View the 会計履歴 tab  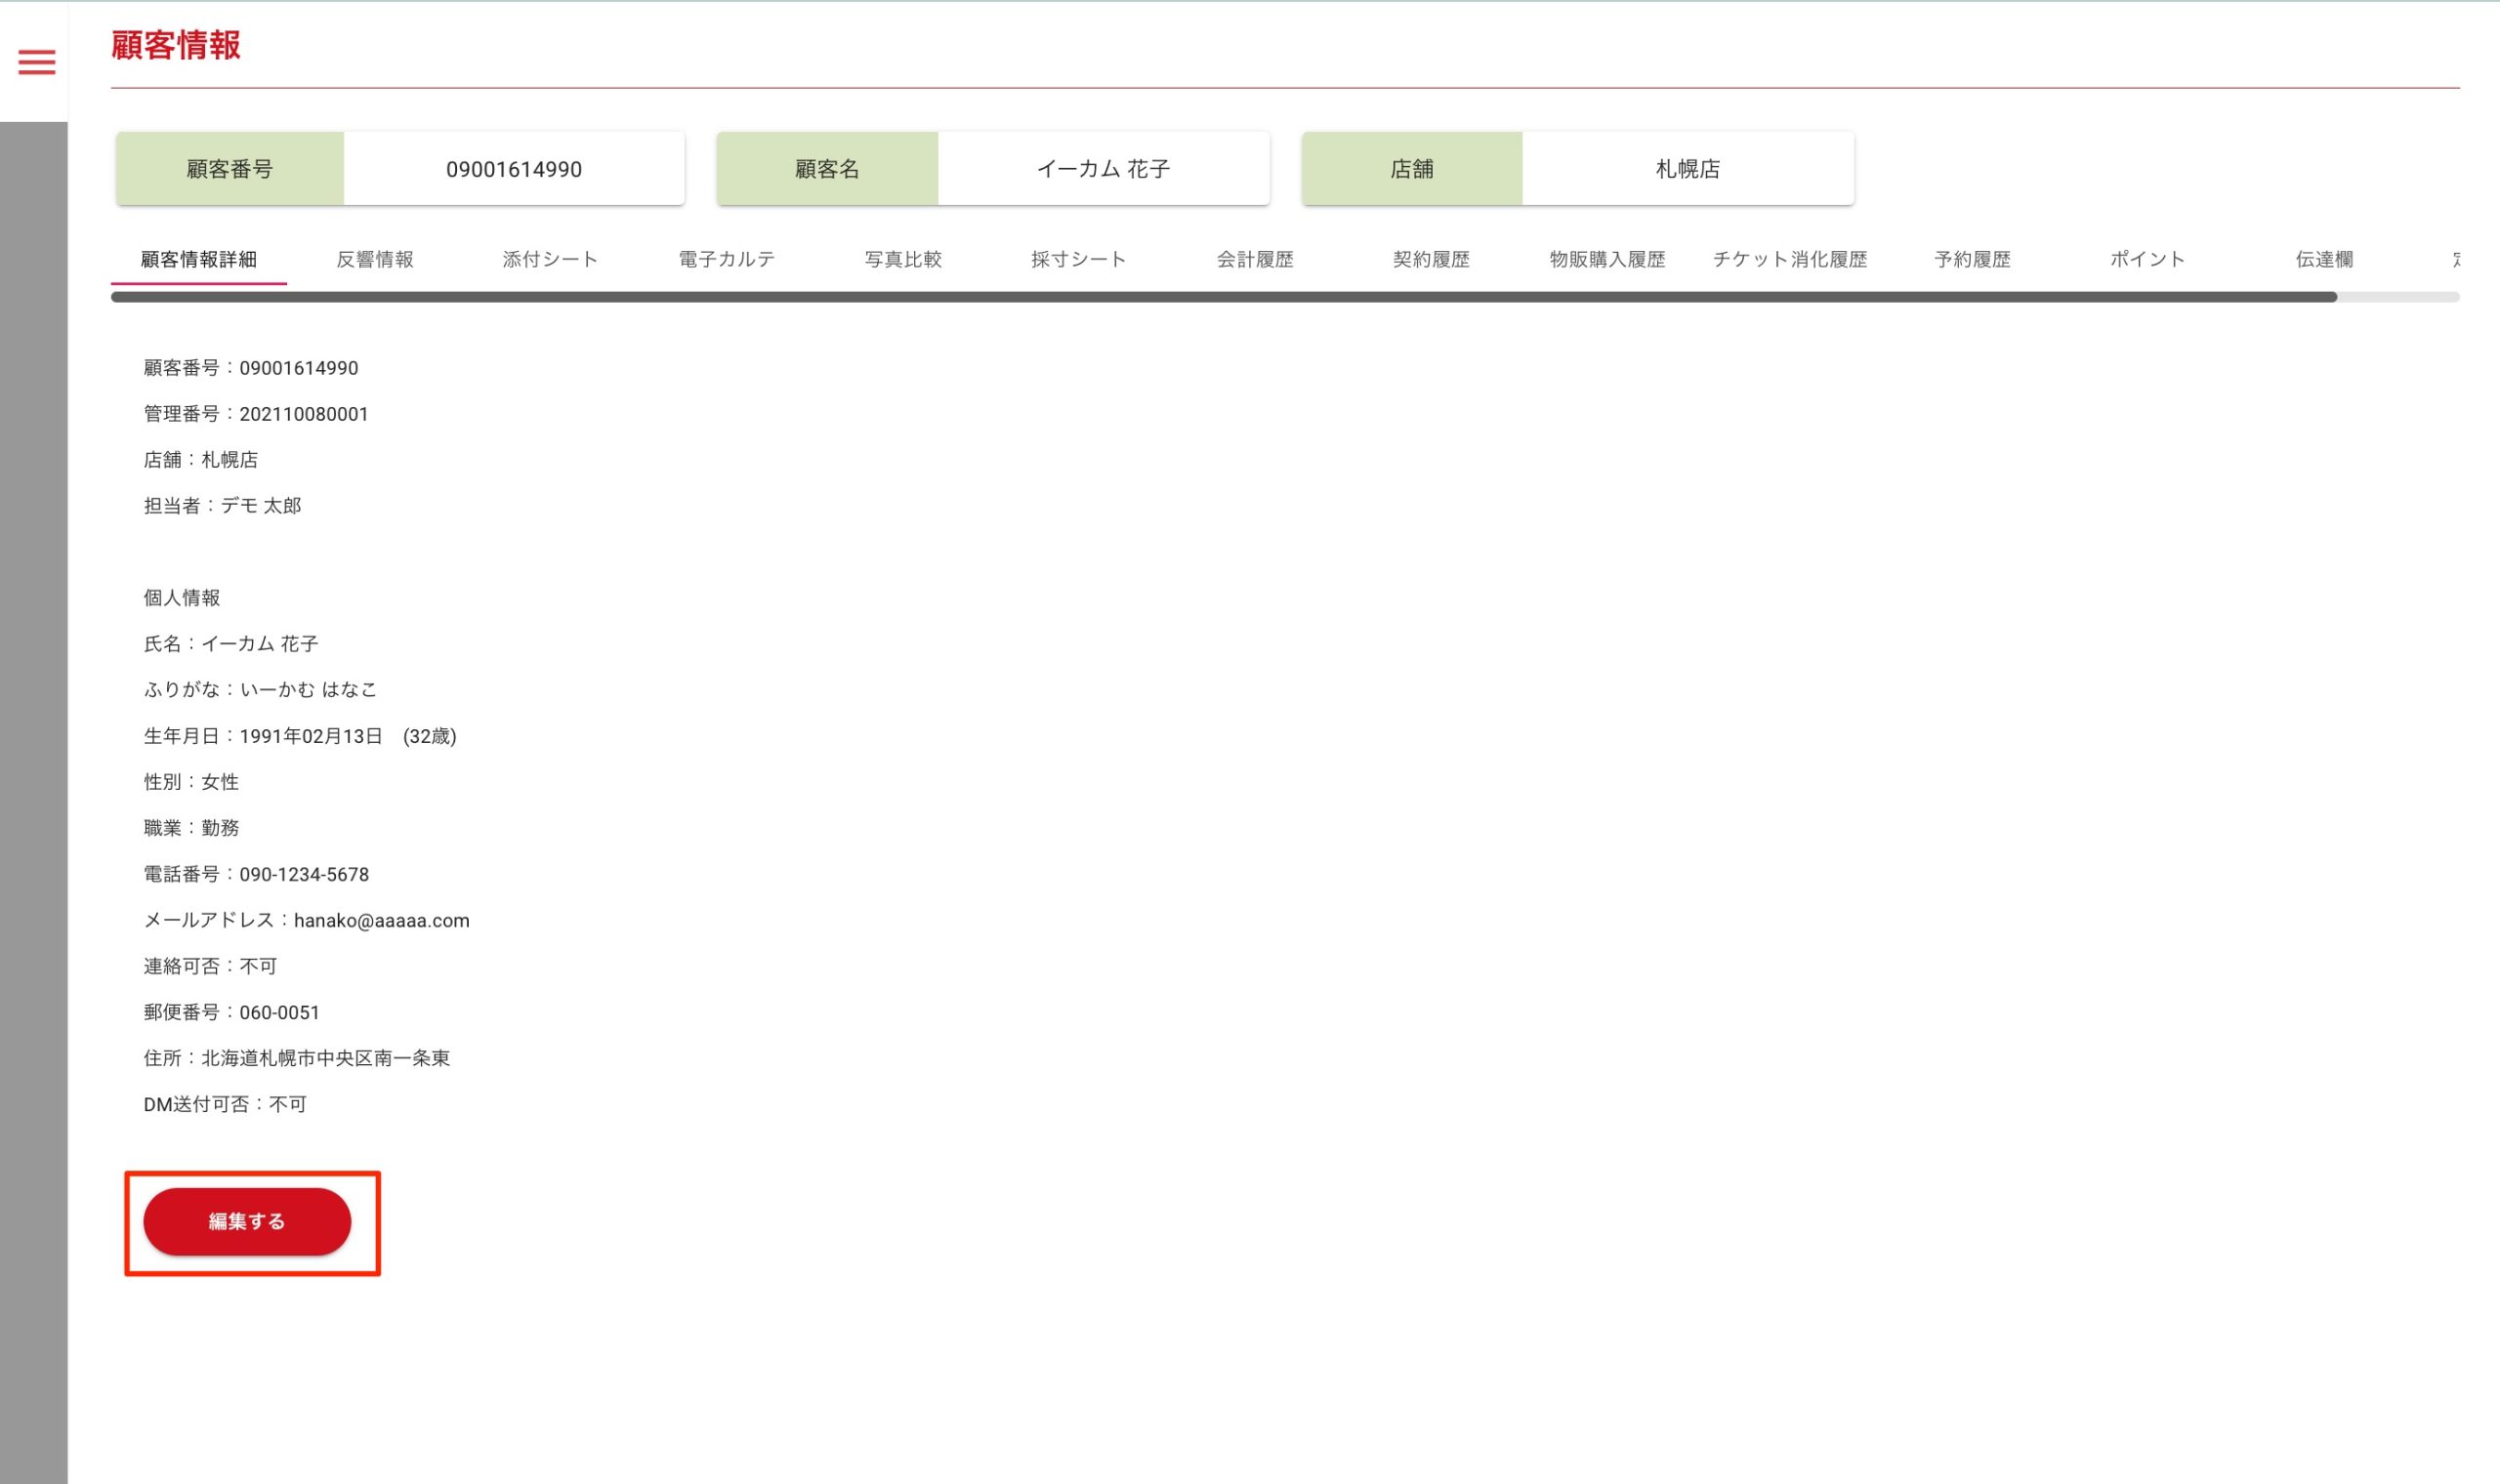(x=1255, y=259)
